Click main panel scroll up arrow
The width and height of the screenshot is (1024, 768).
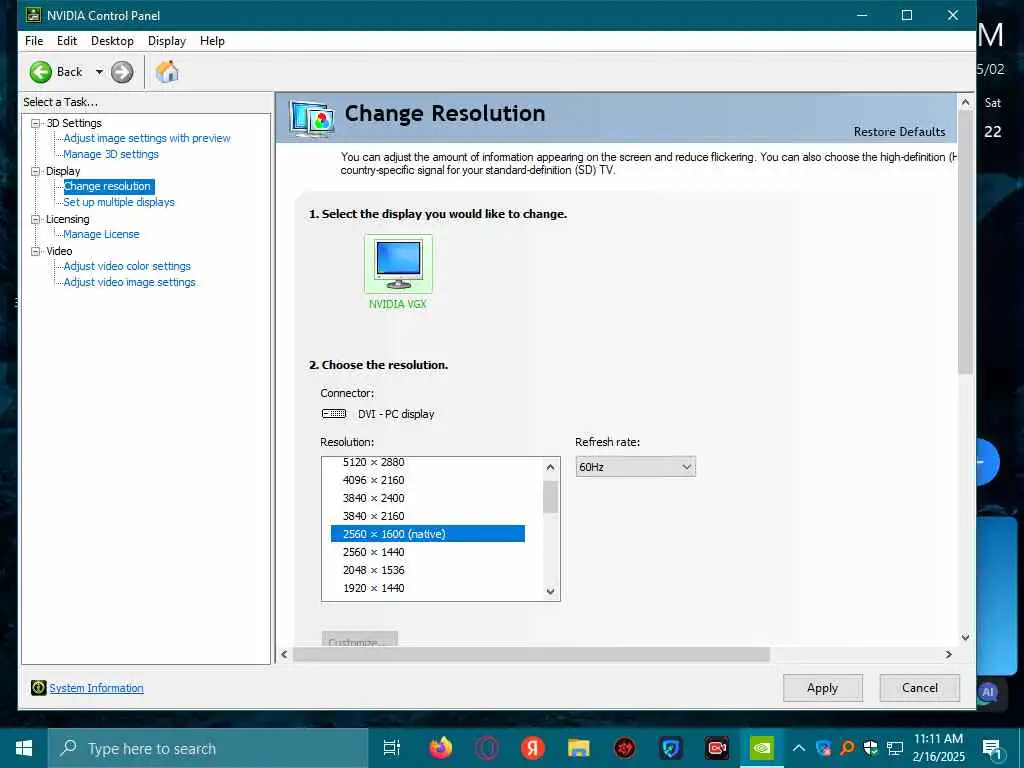tap(965, 103)
